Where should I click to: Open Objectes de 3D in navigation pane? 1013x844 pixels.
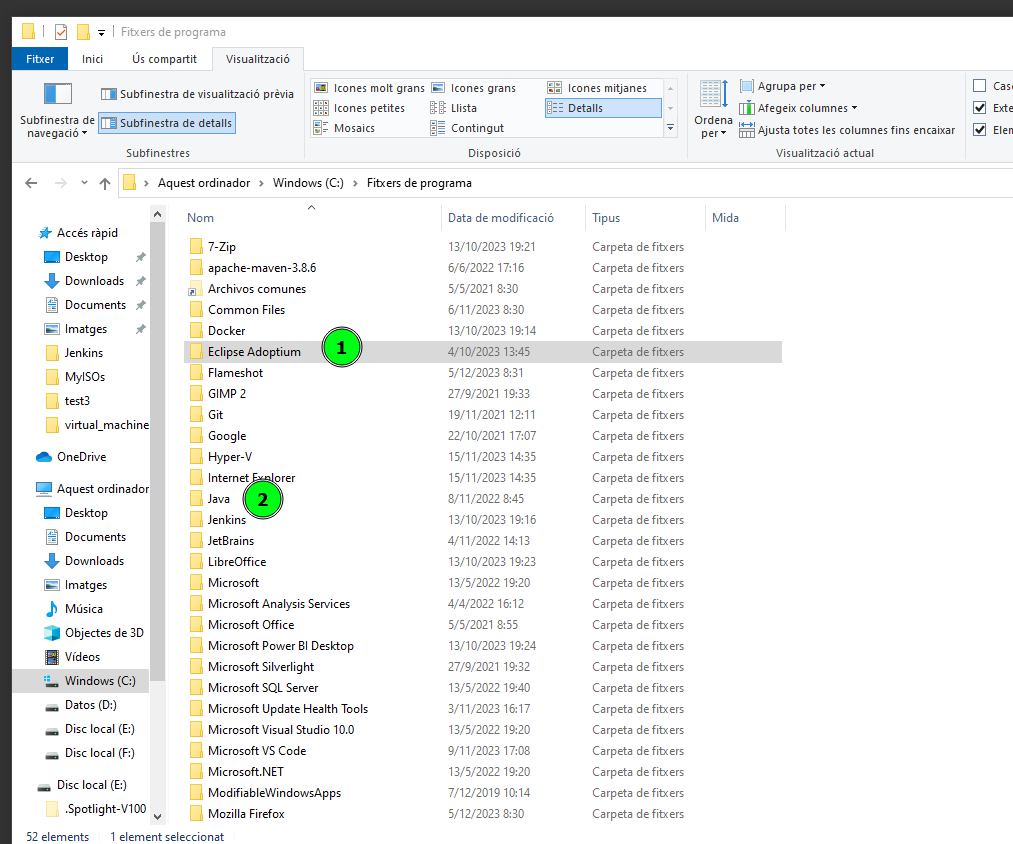click(94, 633)
